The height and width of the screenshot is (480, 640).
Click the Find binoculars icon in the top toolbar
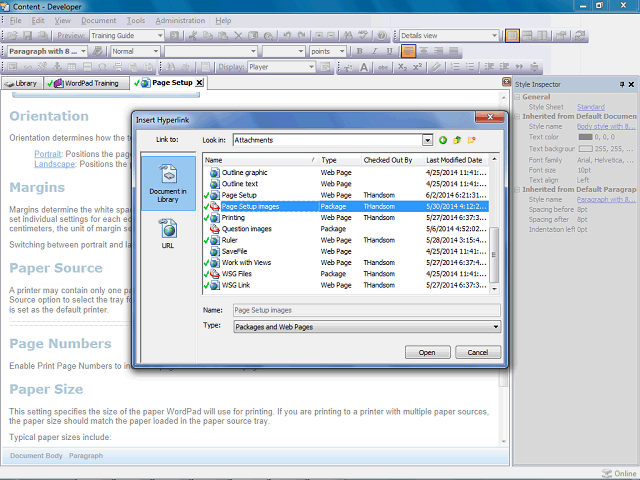pos(348,36)
